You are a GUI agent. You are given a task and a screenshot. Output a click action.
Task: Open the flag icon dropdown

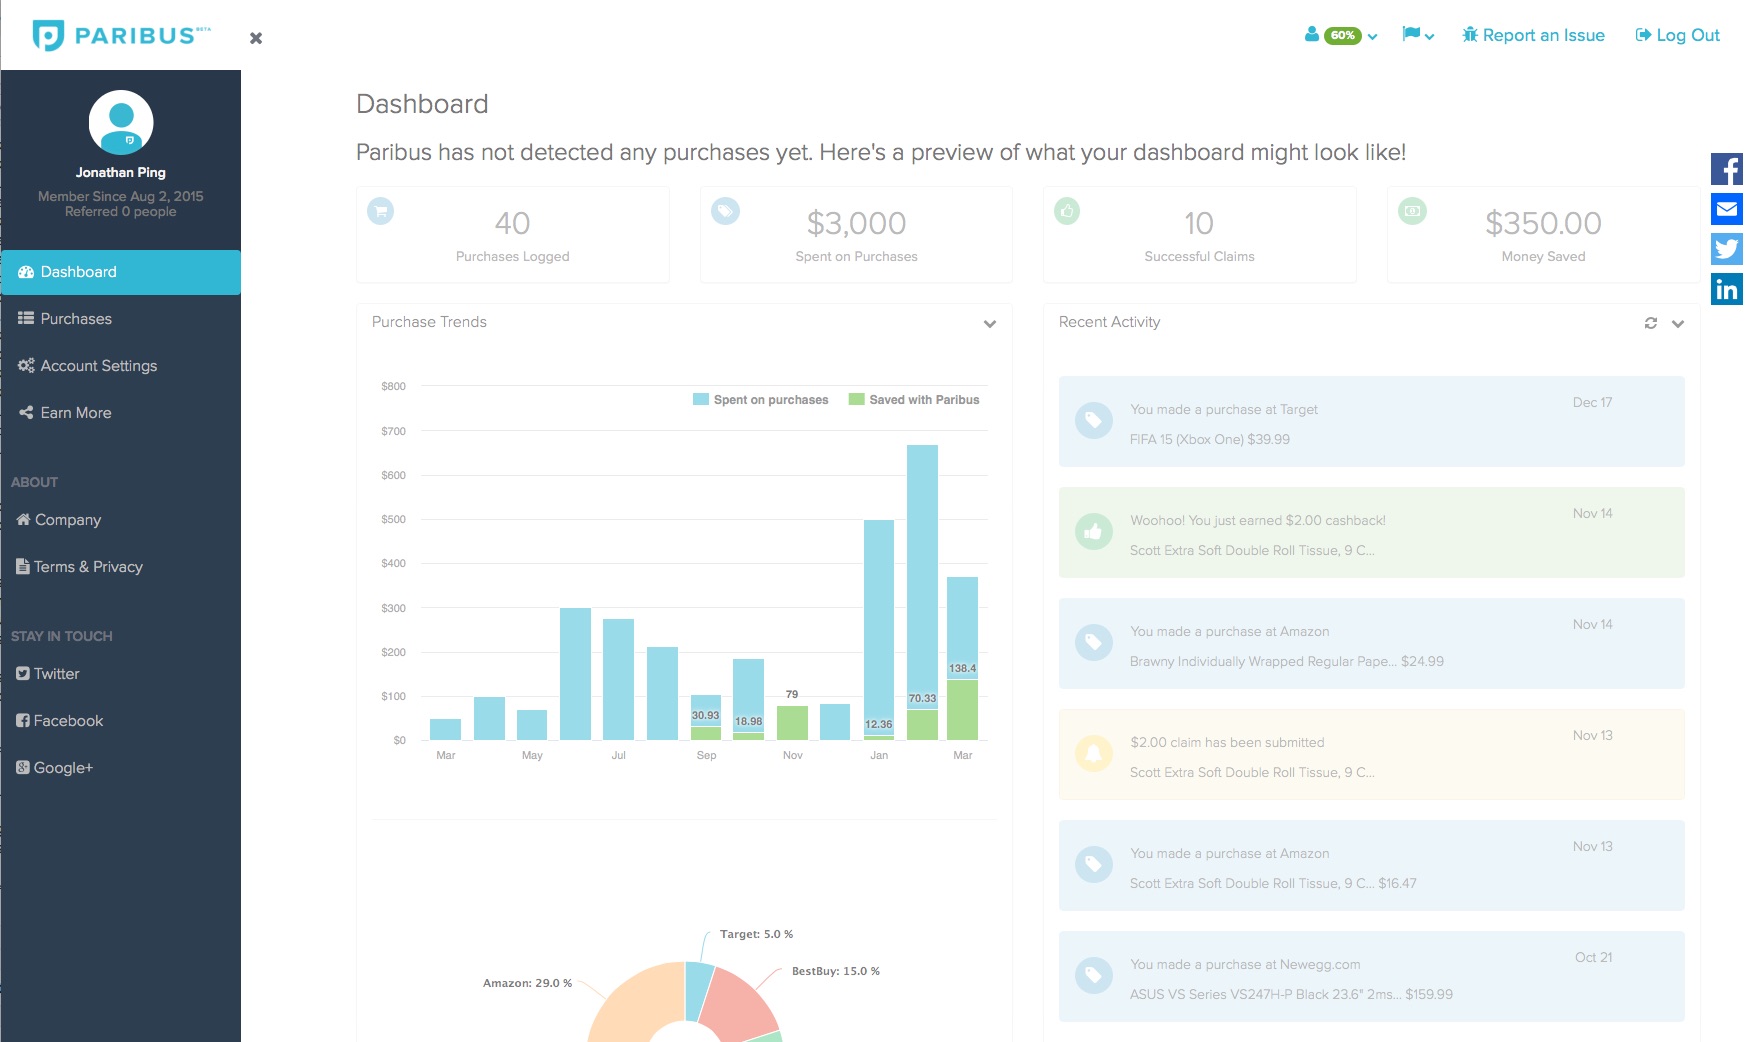tap(1418, 35)
